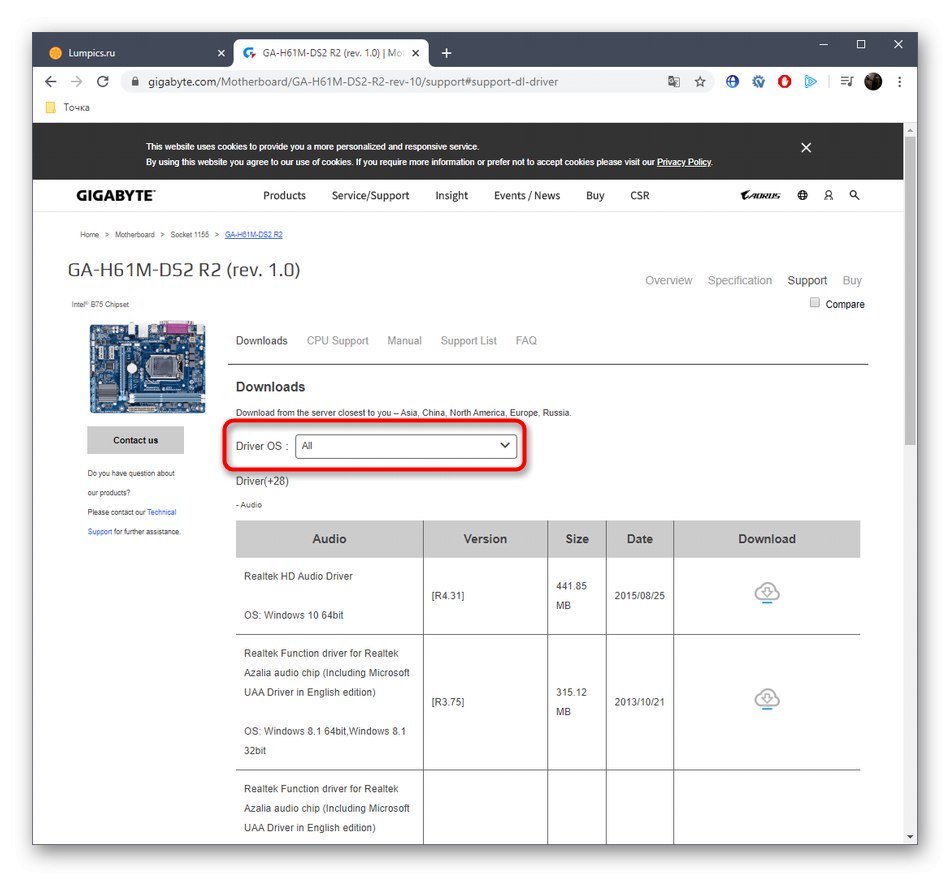The height and width of the screenshot is (877, 950).
Task: Click the browser forward arrow
Action: (x=76, y=82)
